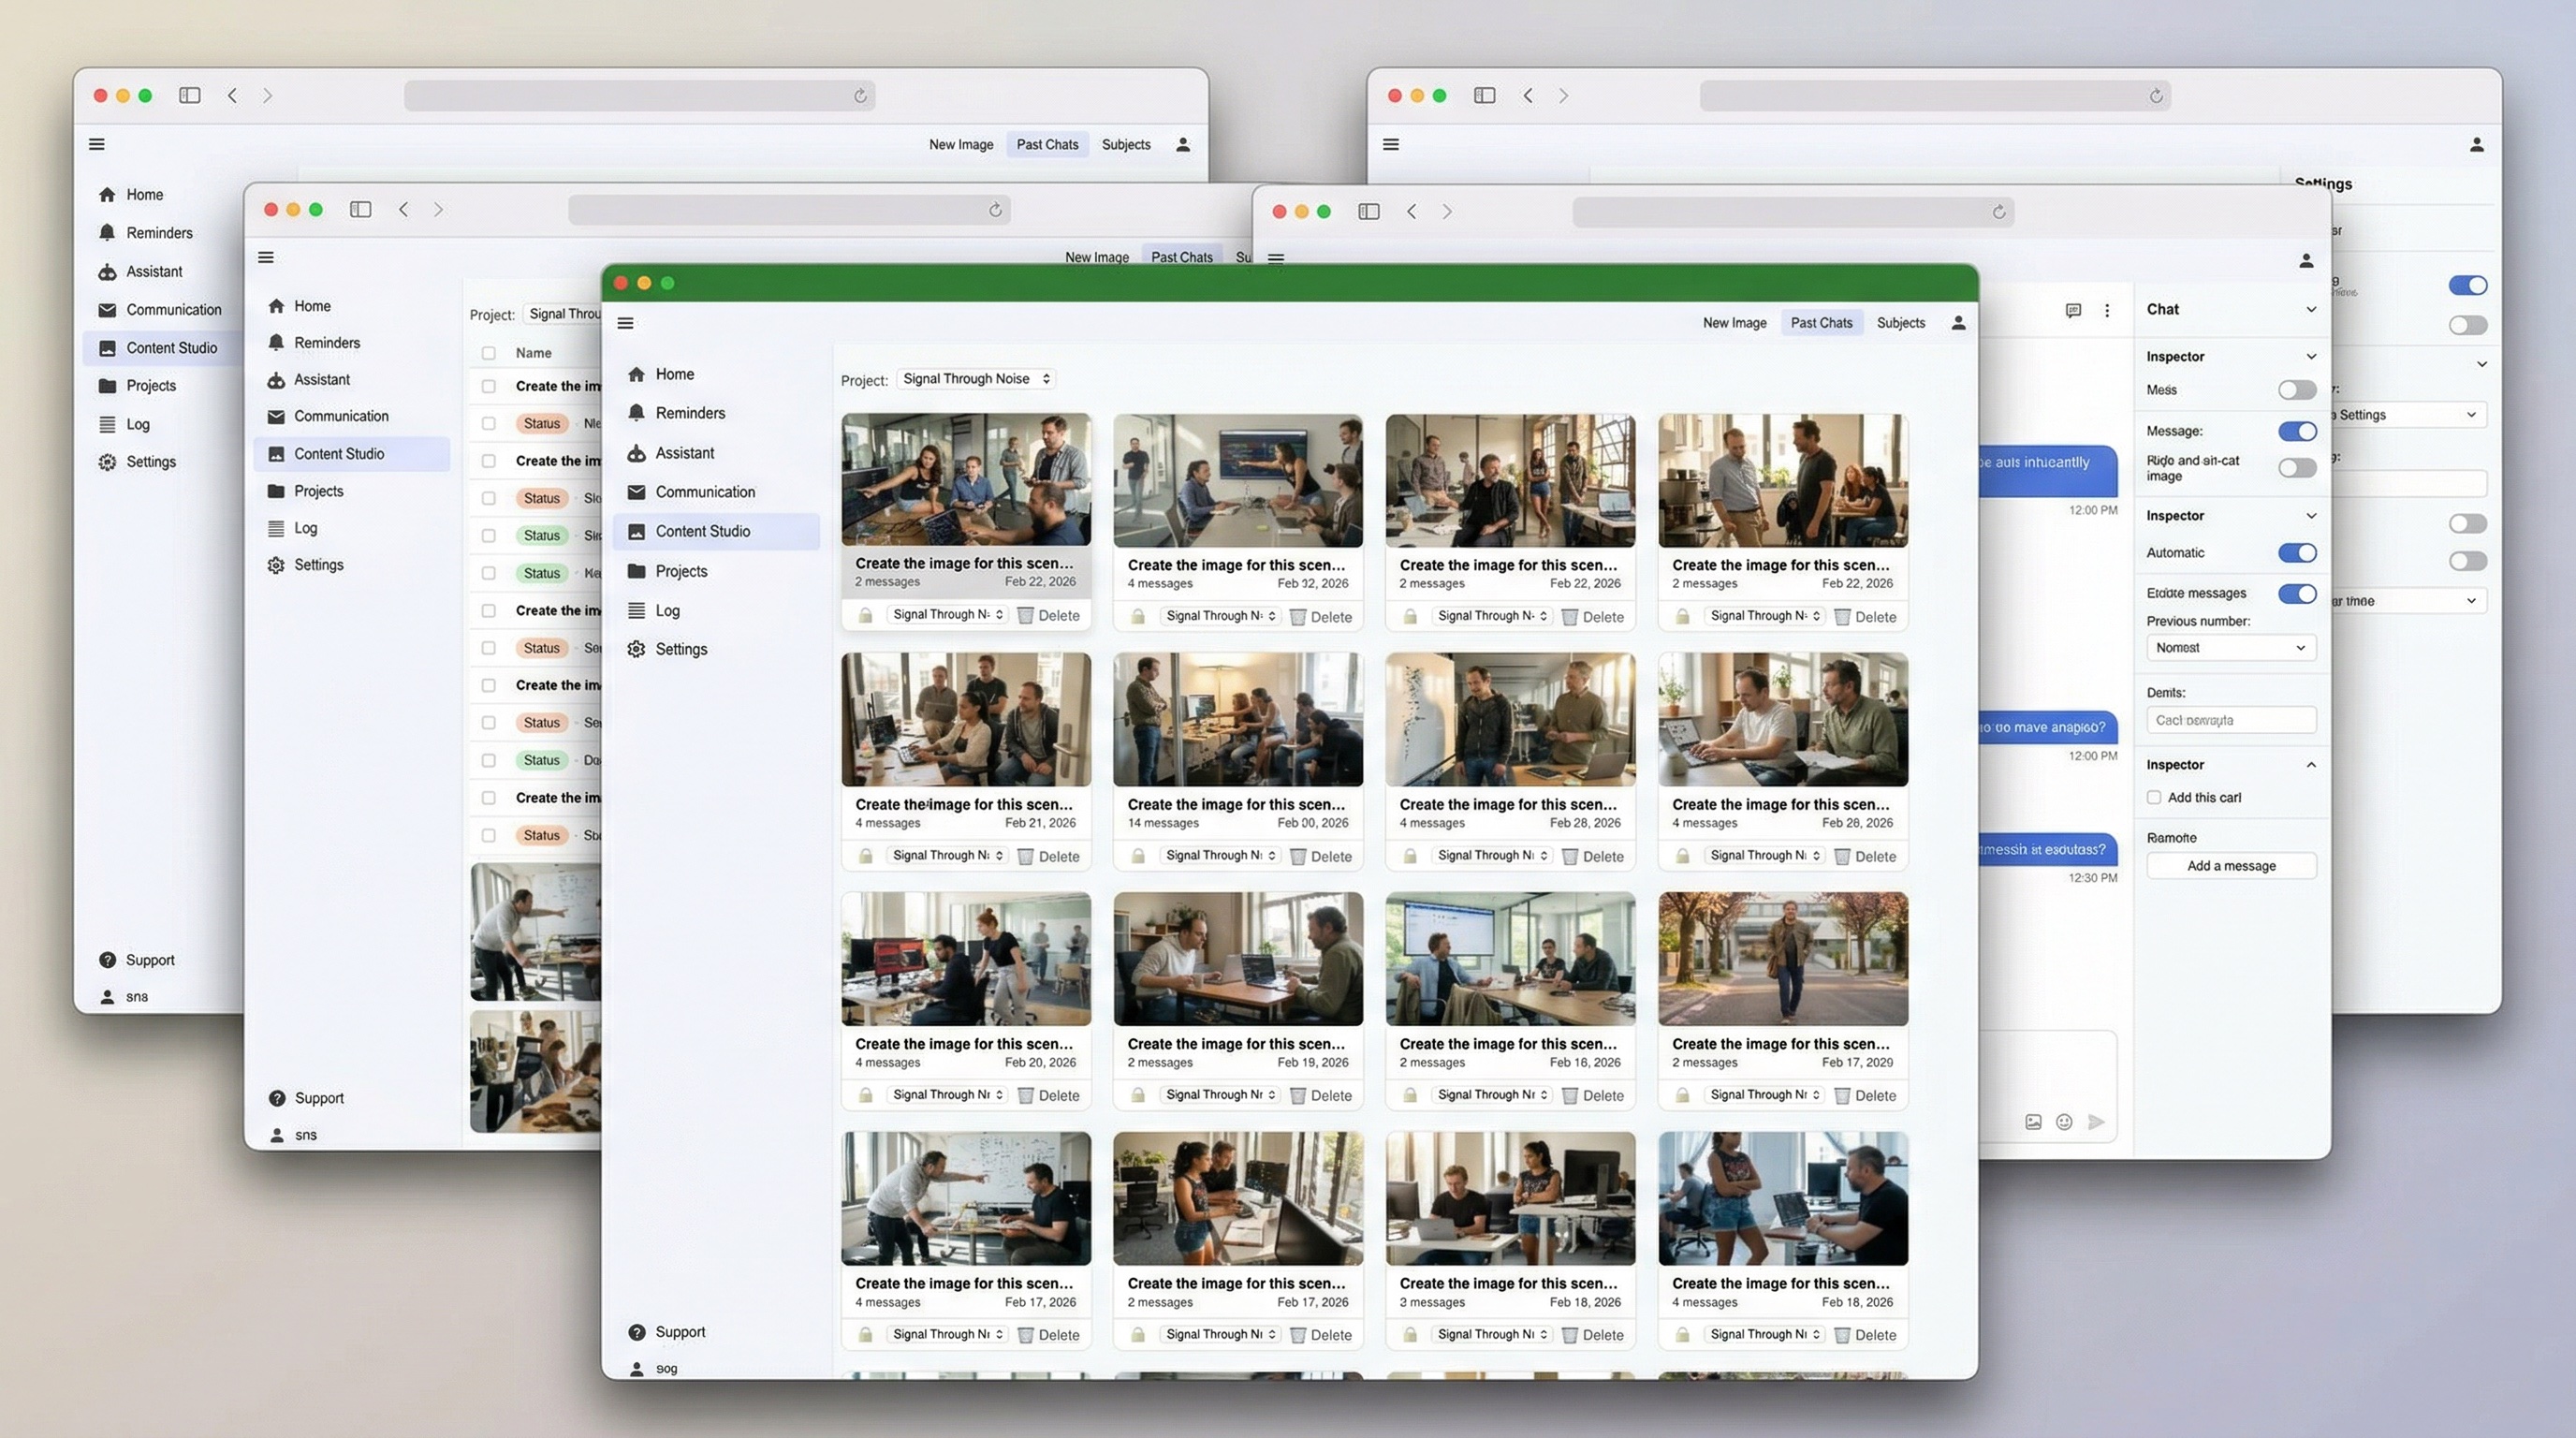The width and height of the screenshot is (2576, 1438).
Task: Open the emoji picker icon in chat composer
Action: tap(2064, 1122)
